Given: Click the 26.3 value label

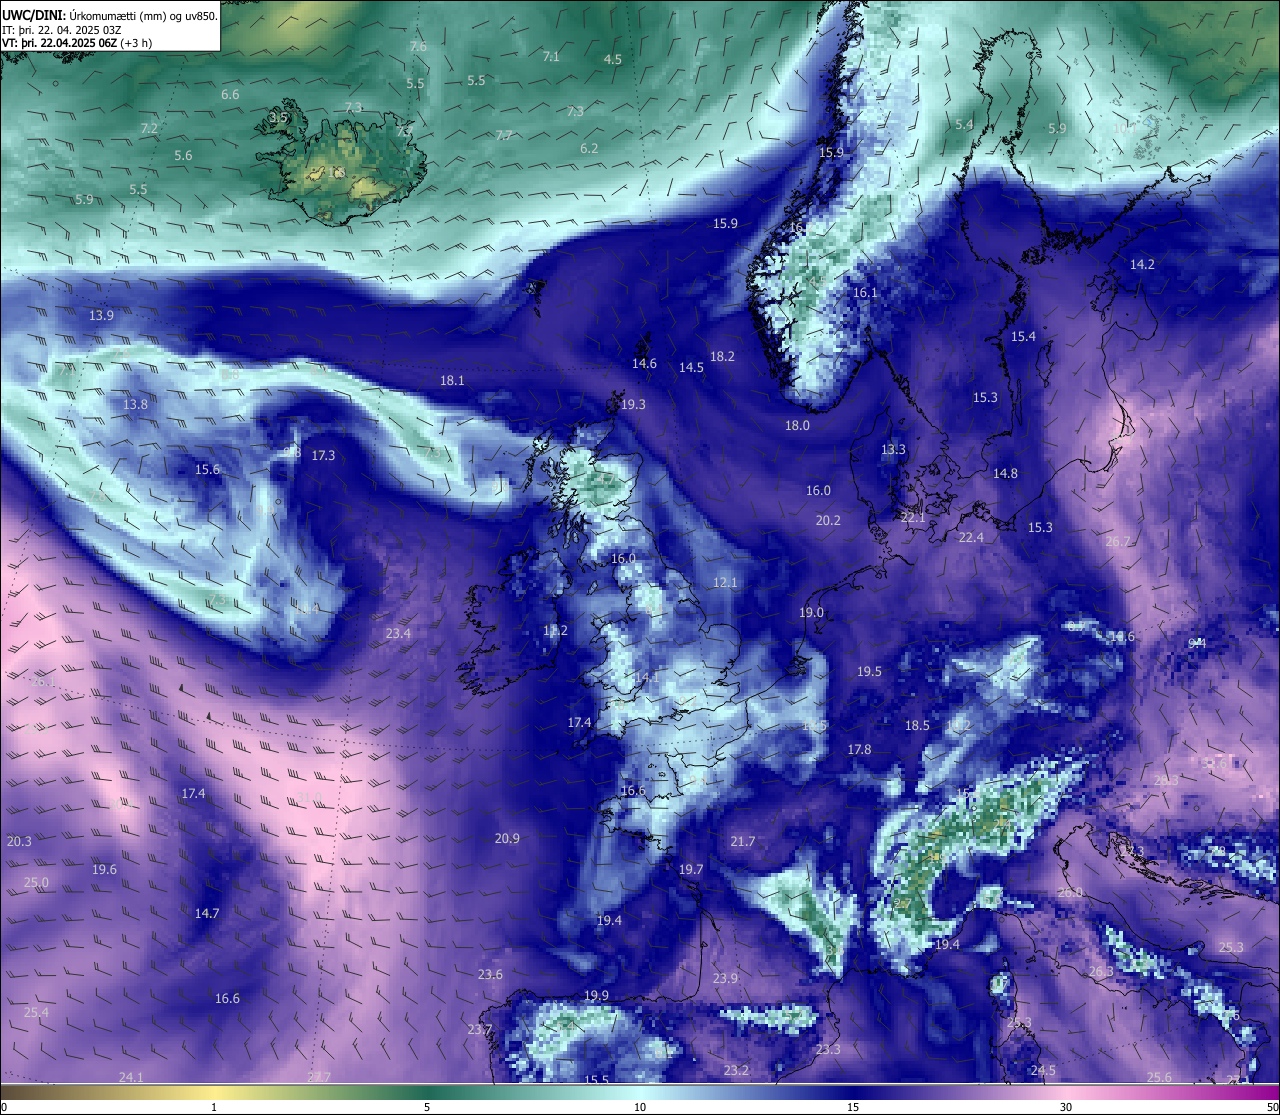Looking at the screenshot, I should (1101, 972).
